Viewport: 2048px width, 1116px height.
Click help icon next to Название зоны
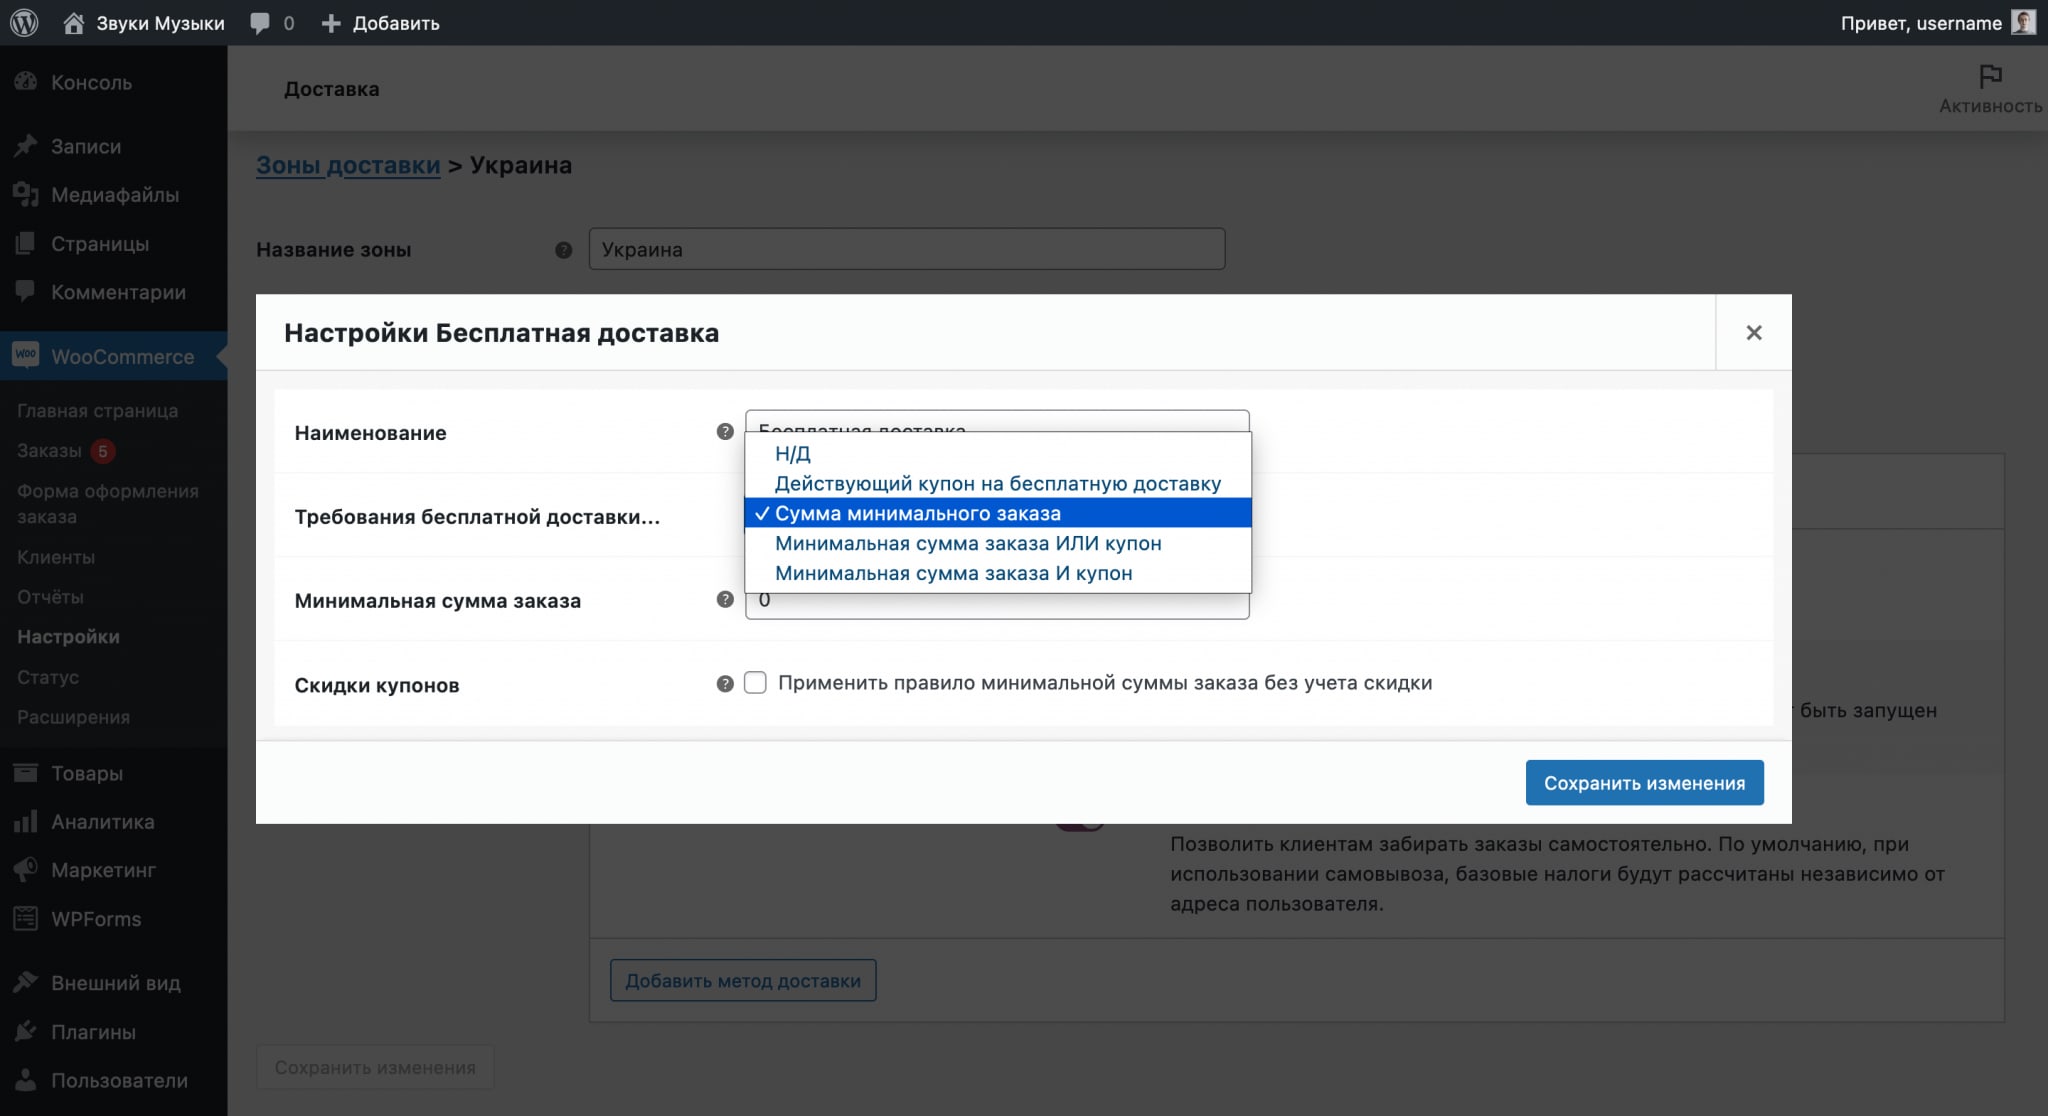(x=564, y=250)
